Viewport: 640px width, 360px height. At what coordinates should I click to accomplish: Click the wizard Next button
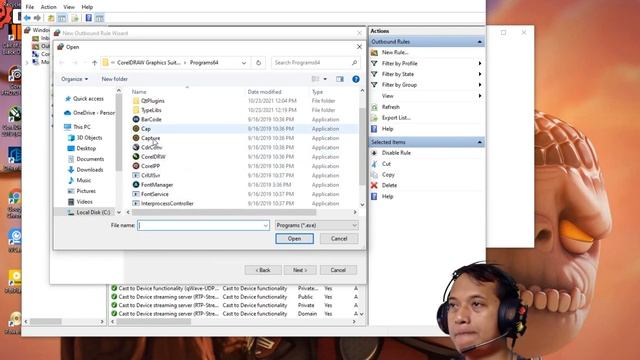300,270
